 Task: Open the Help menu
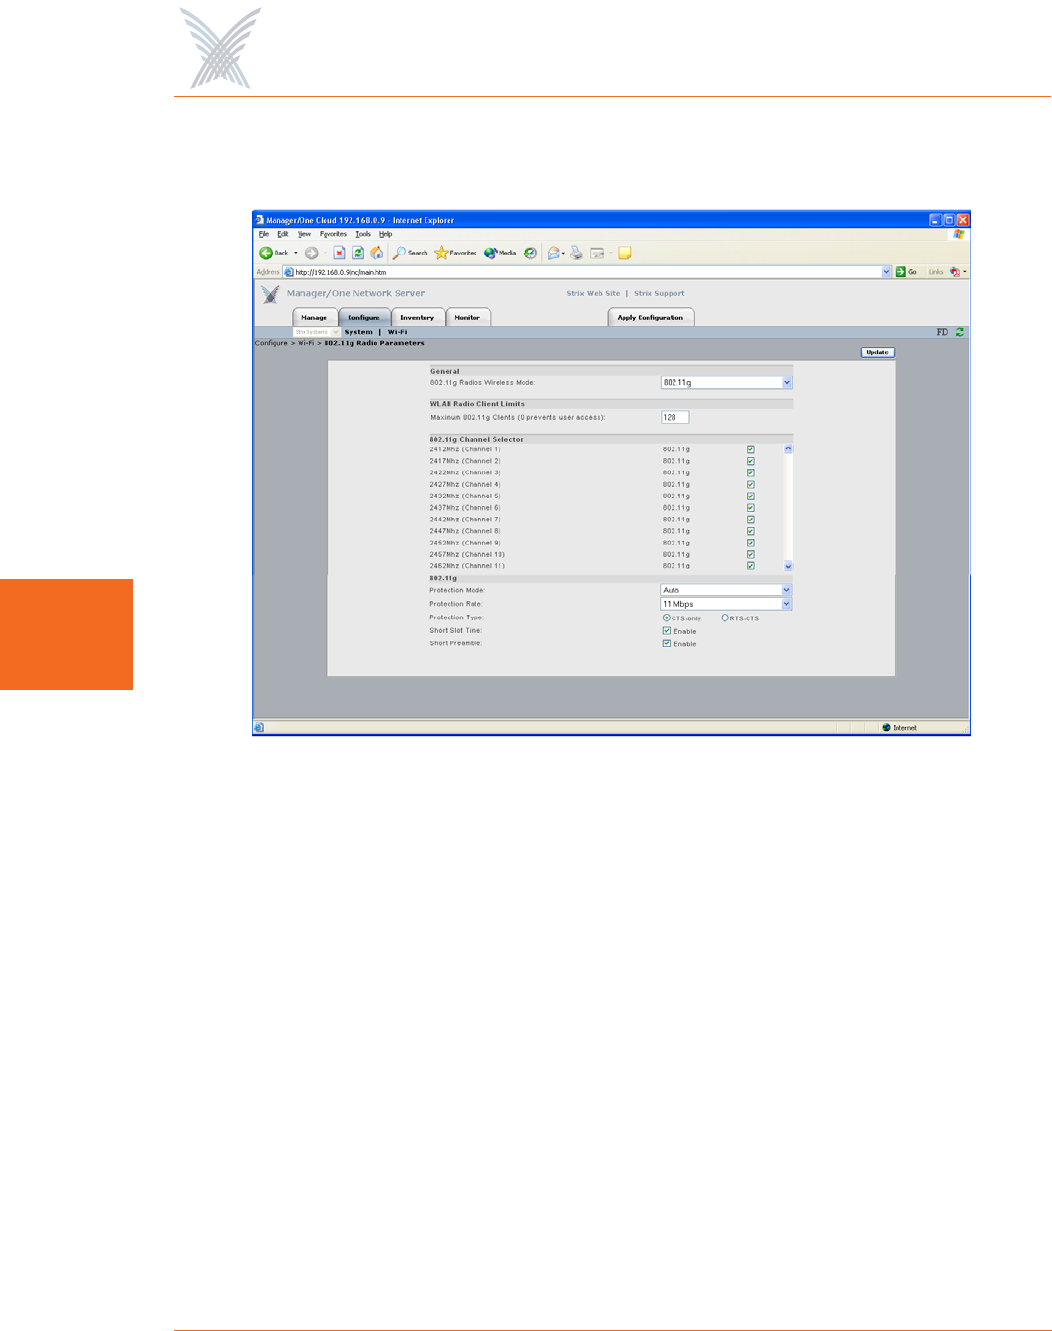click(386, 234)
